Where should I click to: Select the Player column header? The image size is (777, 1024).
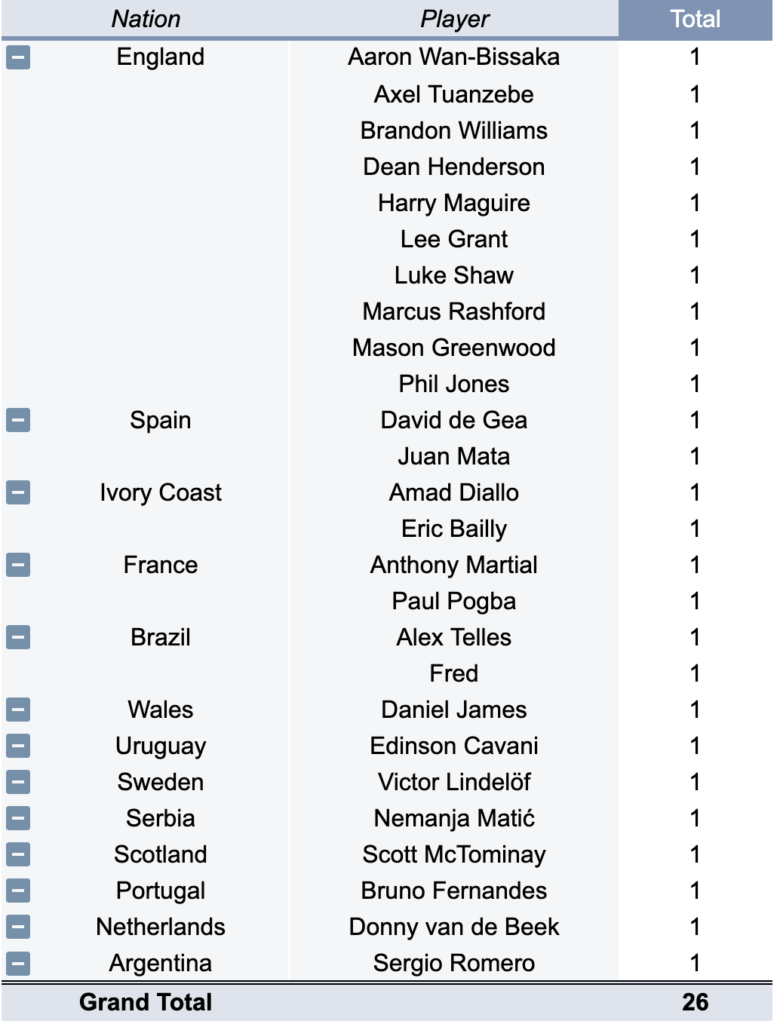[454, 19]
